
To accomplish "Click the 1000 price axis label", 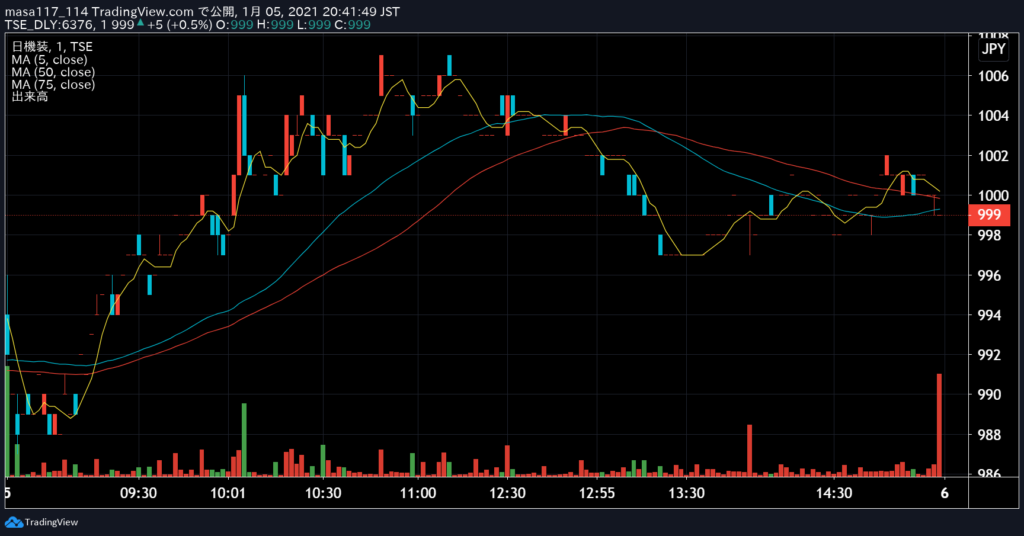I will pos(993,196).
